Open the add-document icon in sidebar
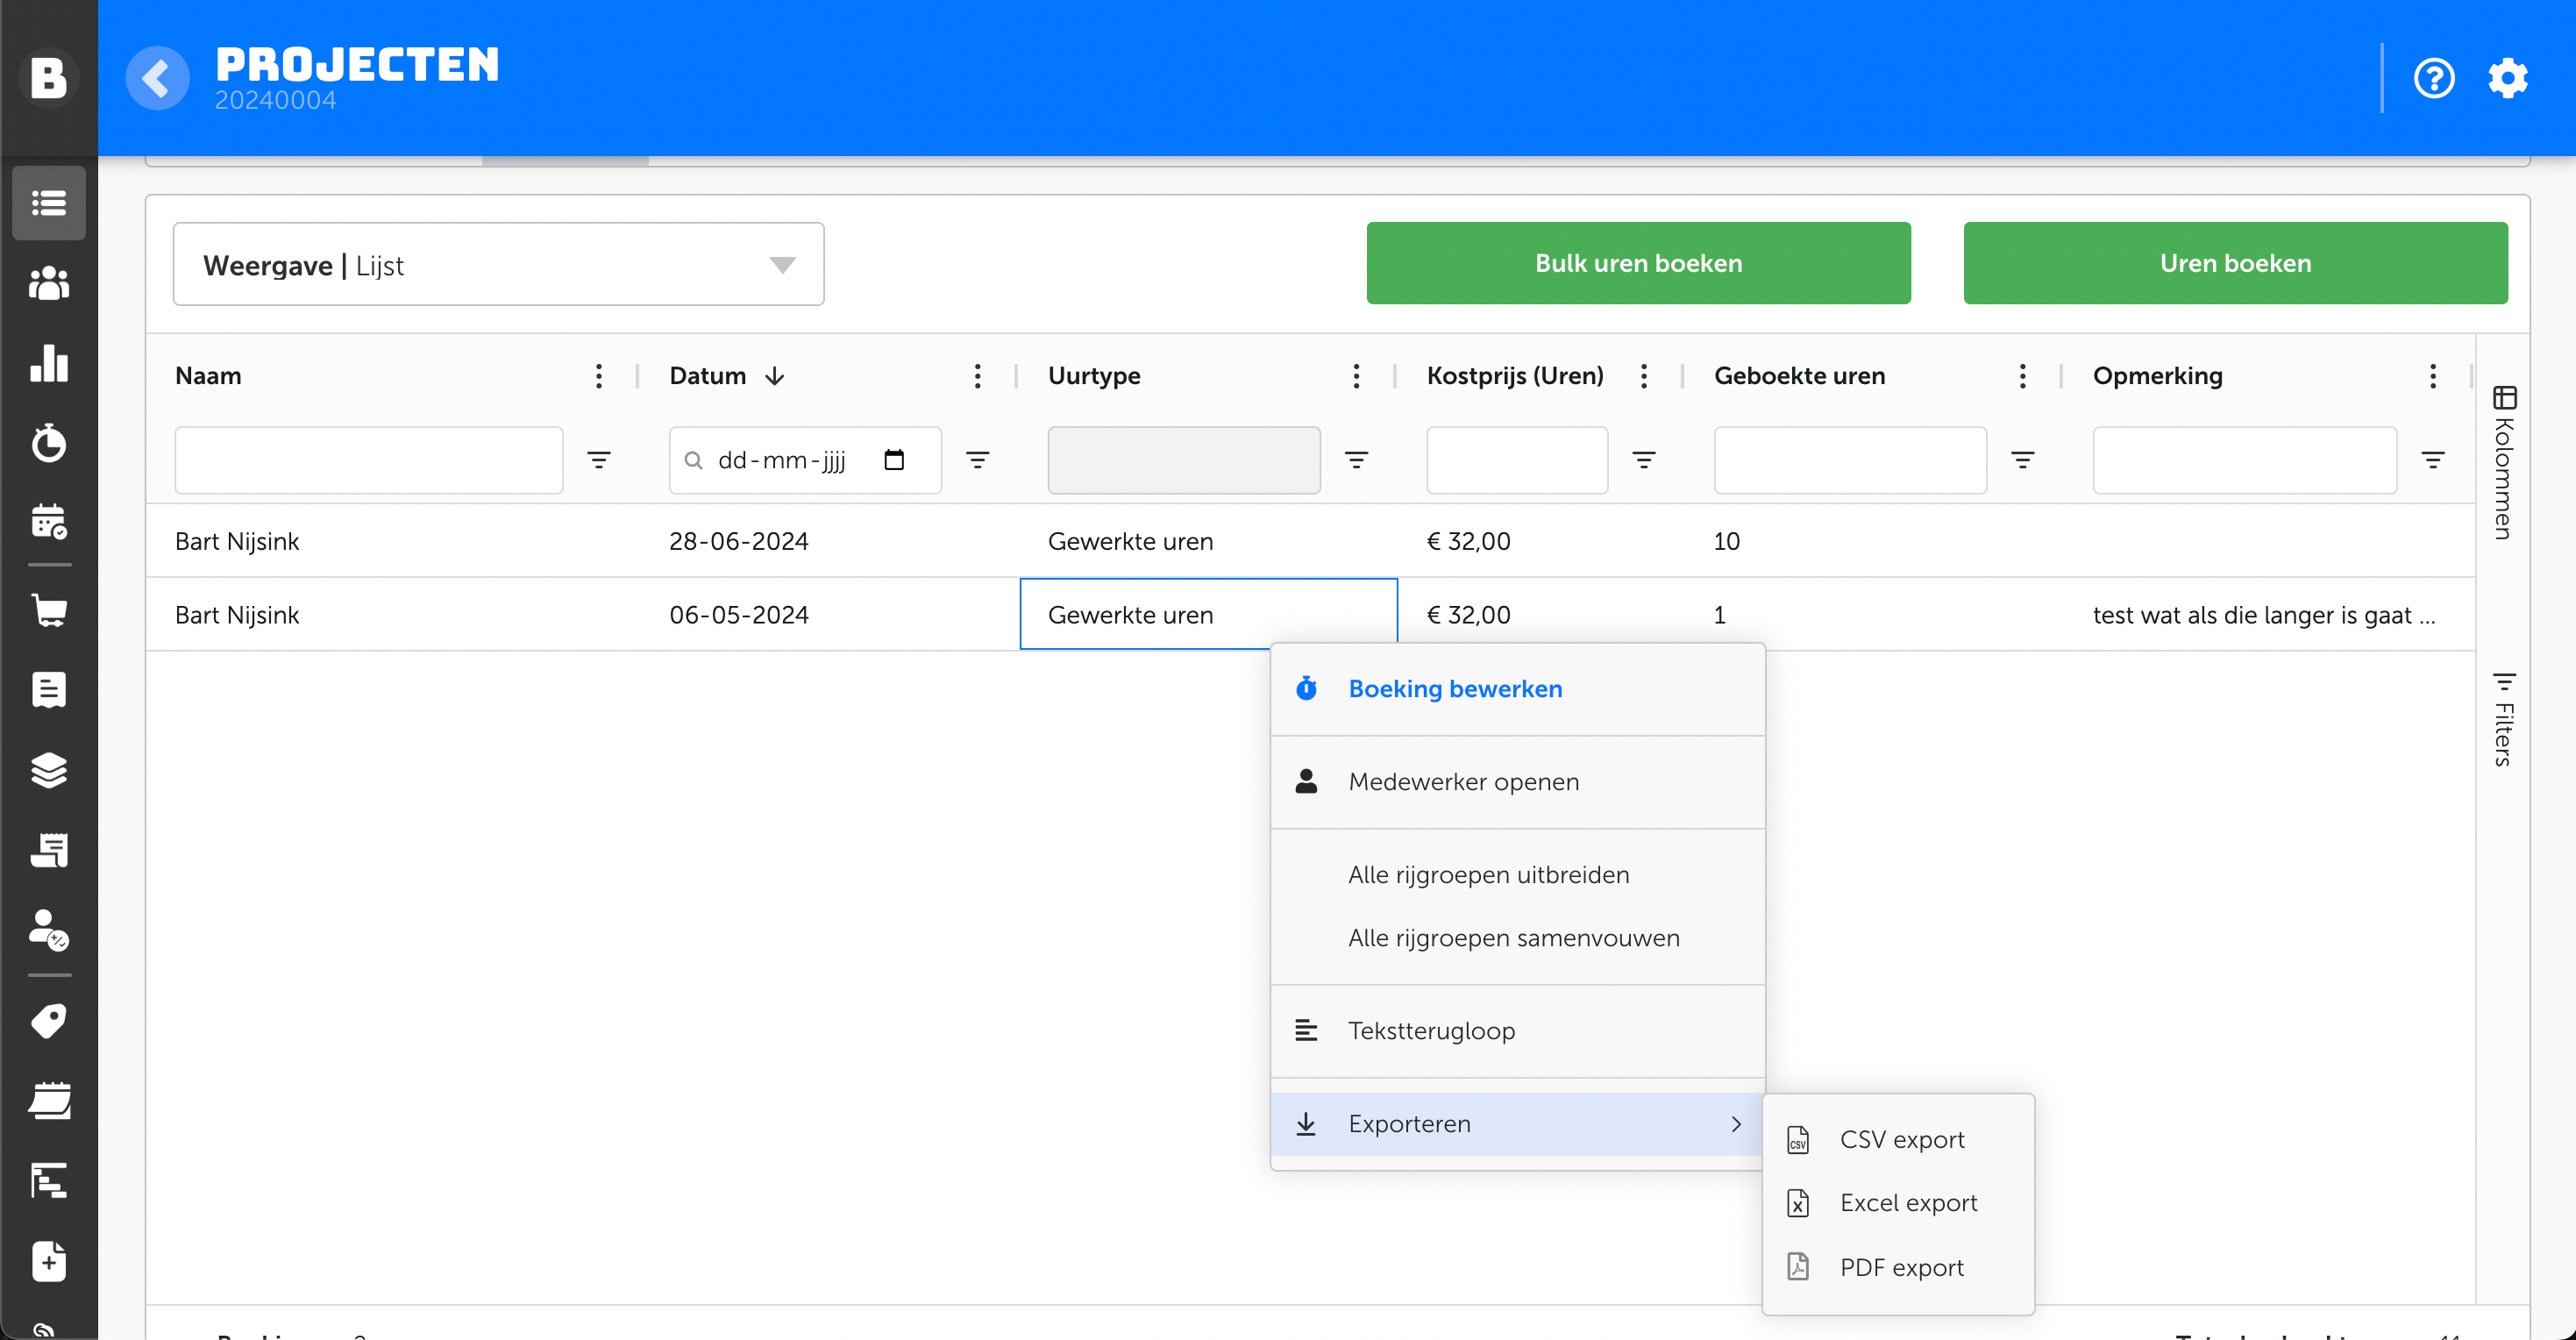This screenshot has height=1340, width=2576. [x=49, y=1261]
